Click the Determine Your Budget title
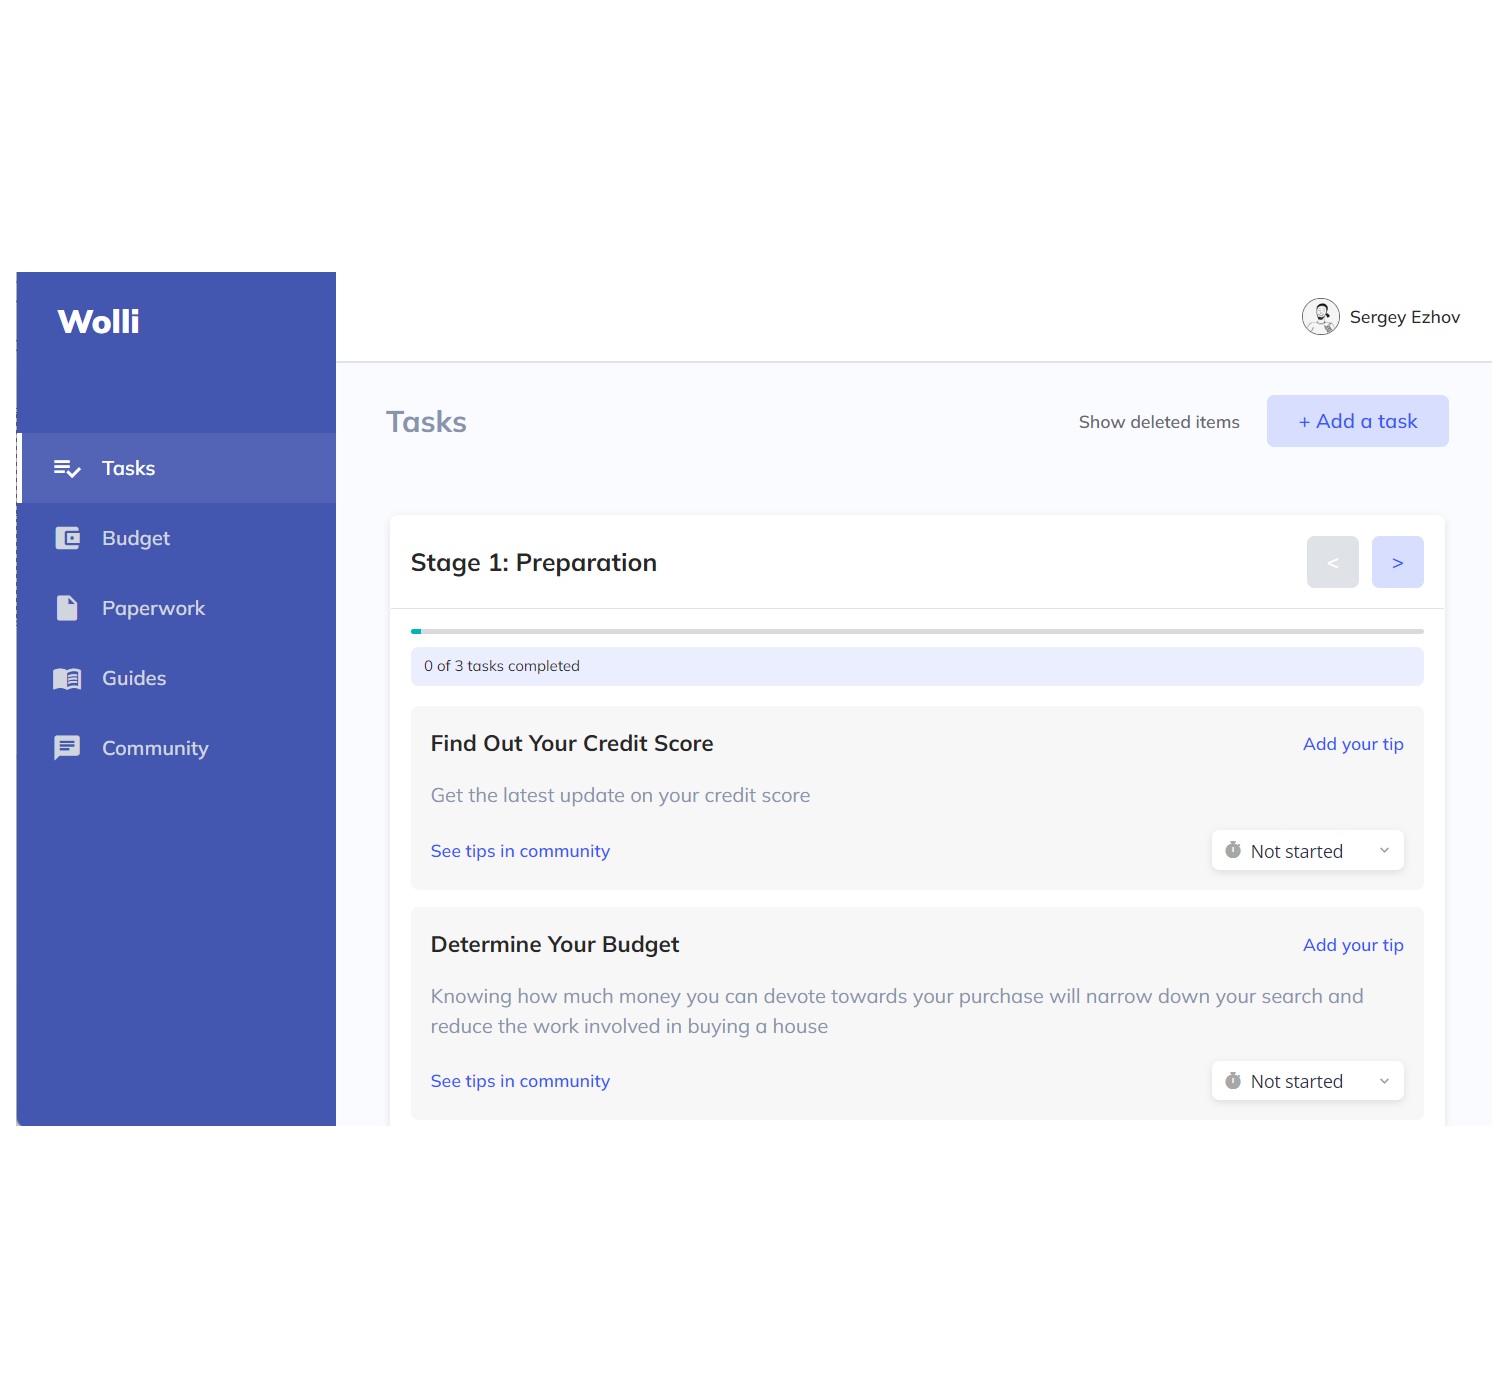The image size is (1500, 1380). (554, 944)
